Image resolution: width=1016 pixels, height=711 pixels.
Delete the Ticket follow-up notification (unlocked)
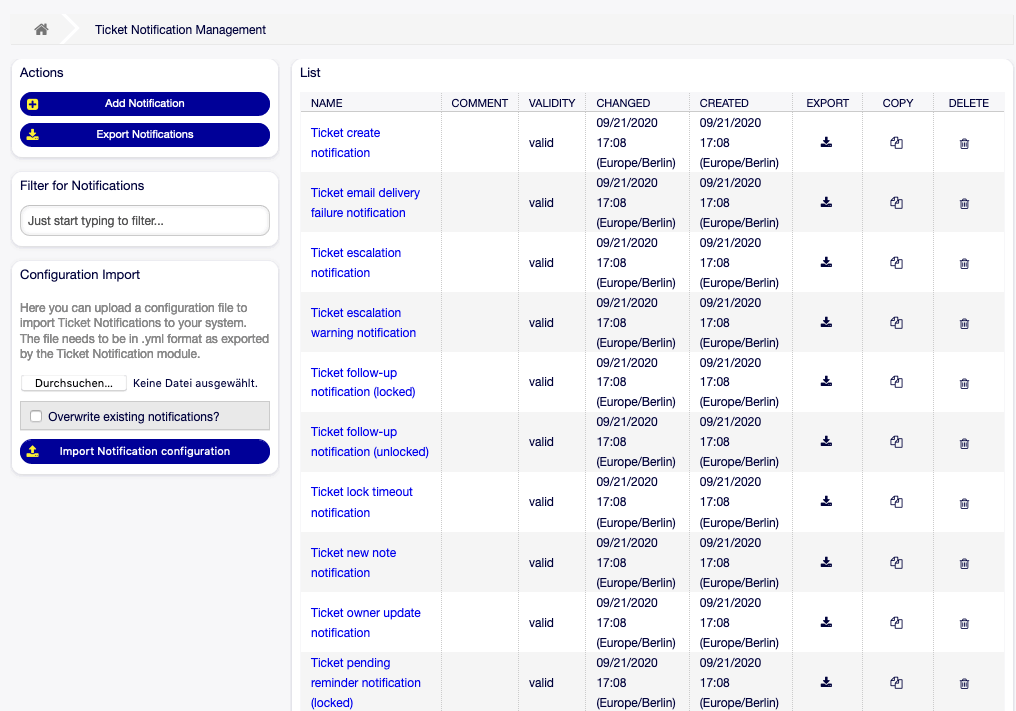[964, 443]
